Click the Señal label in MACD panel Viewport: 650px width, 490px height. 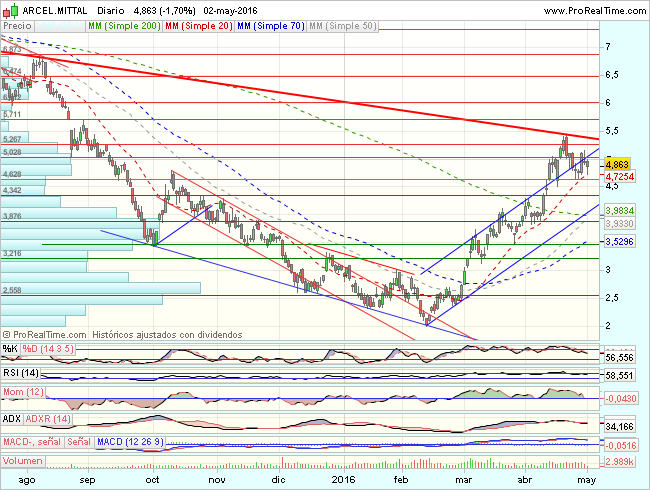79,442
